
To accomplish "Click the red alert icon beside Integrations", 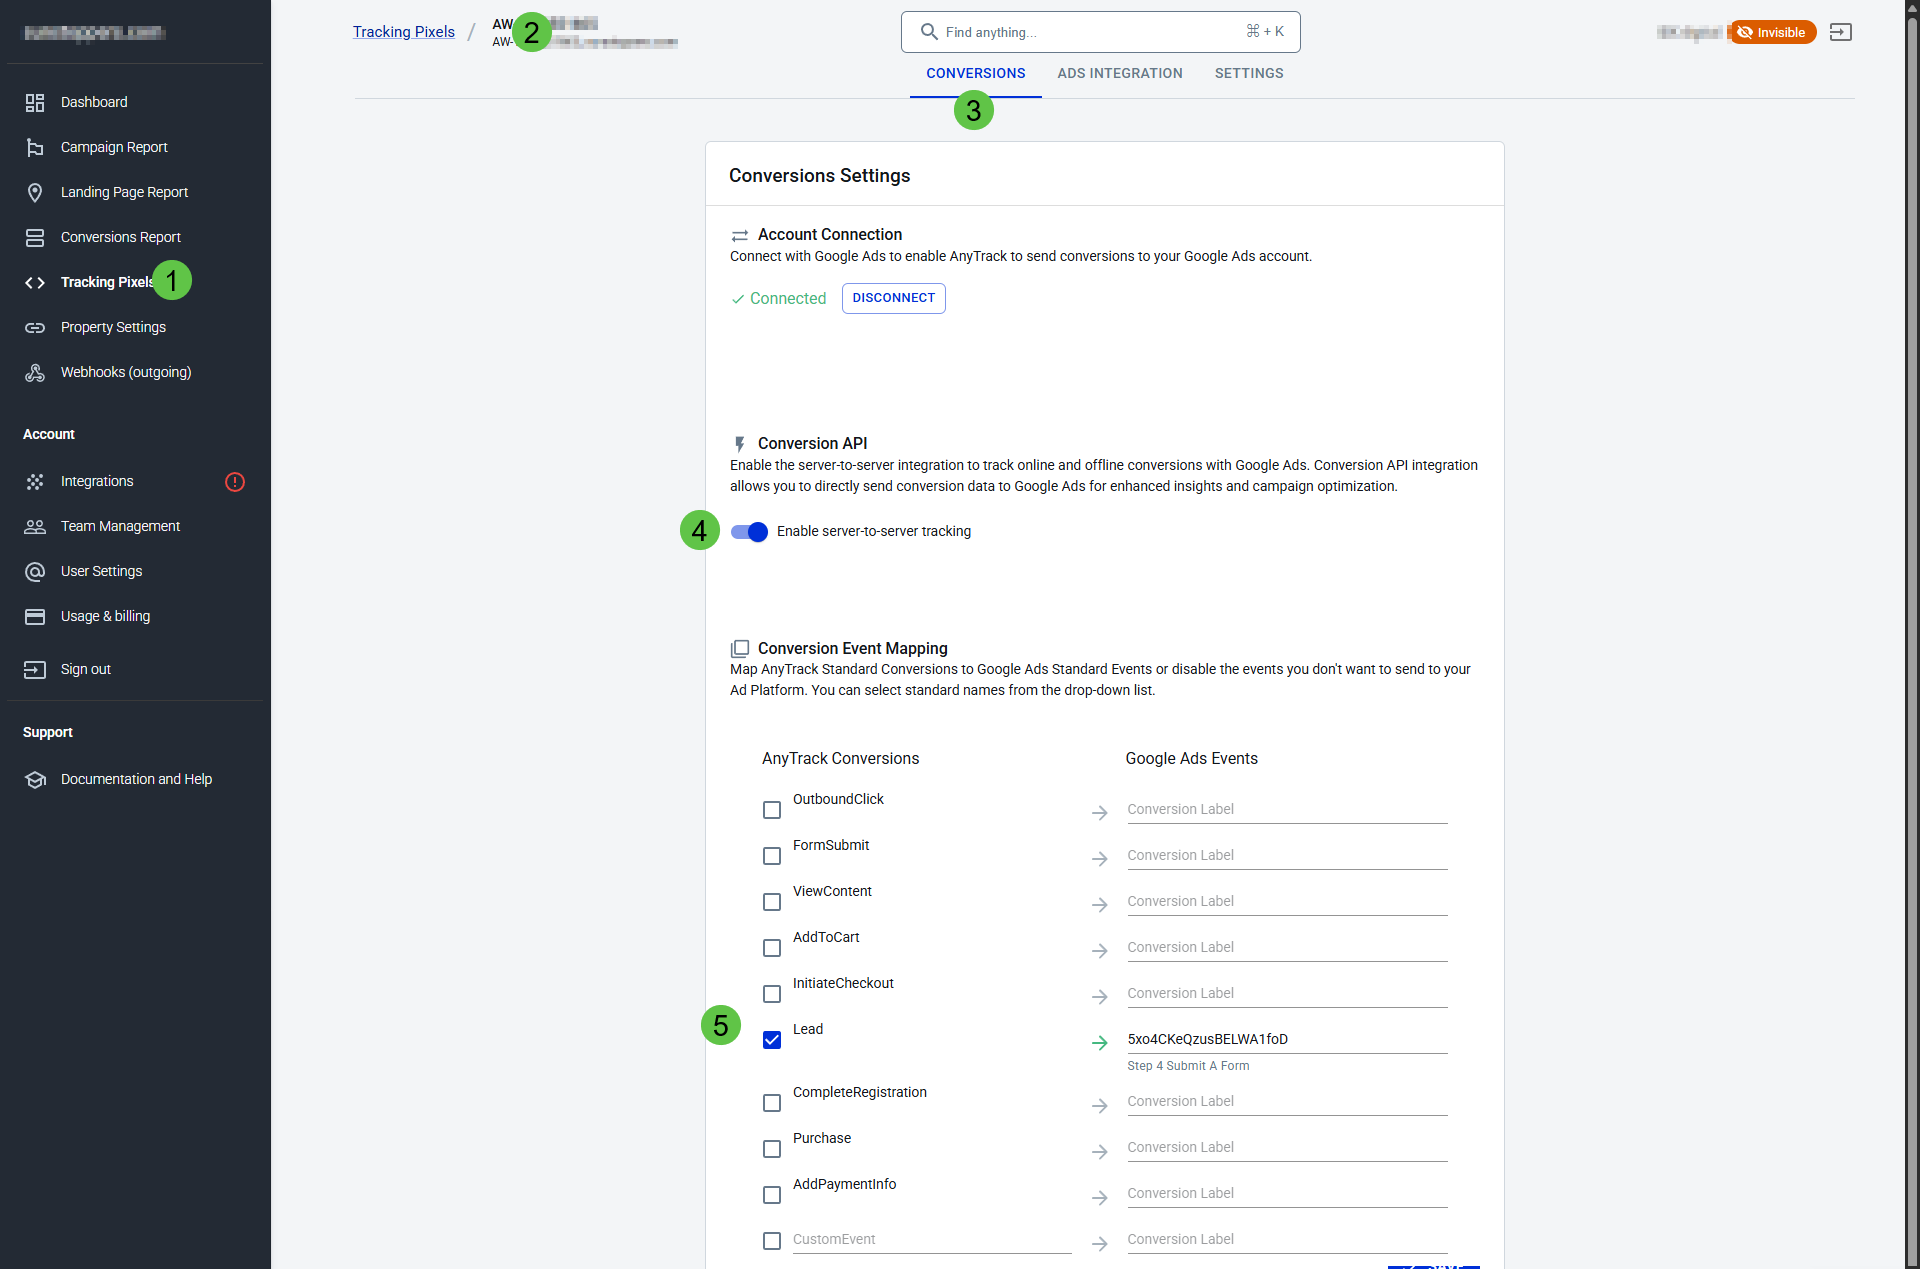I will click(x=235, y=482).
